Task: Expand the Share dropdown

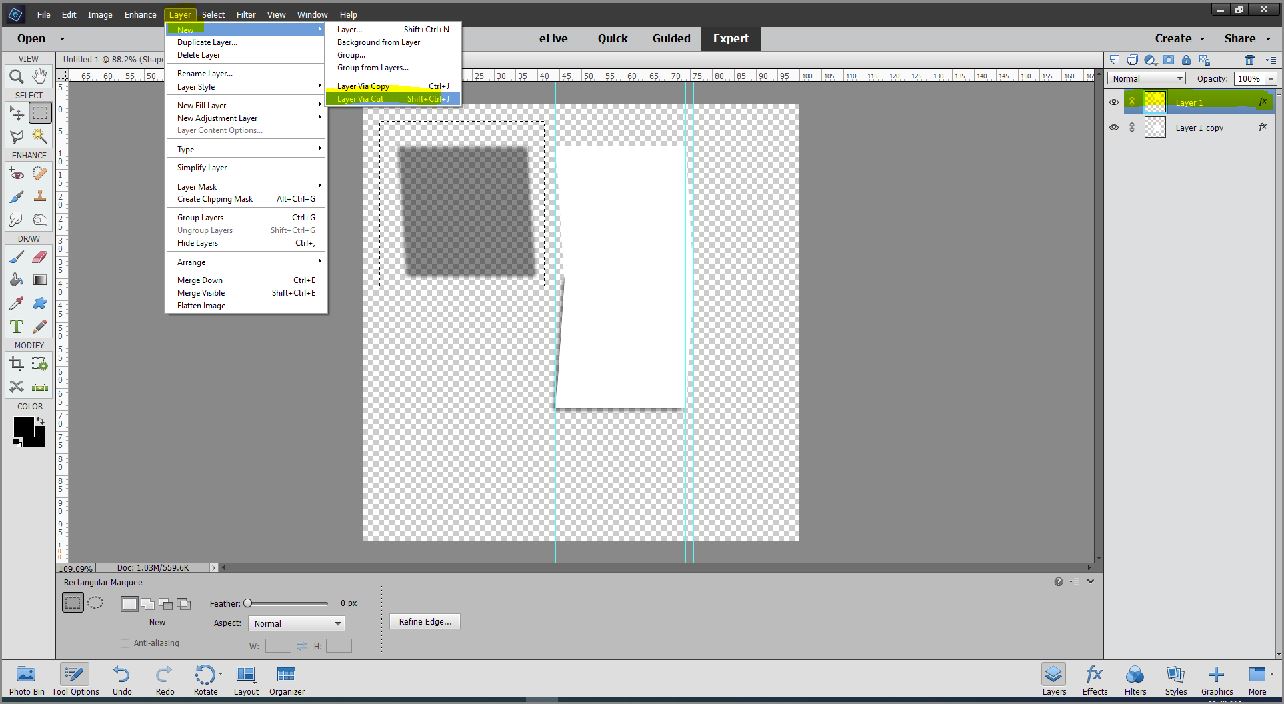Action: 1245,38
